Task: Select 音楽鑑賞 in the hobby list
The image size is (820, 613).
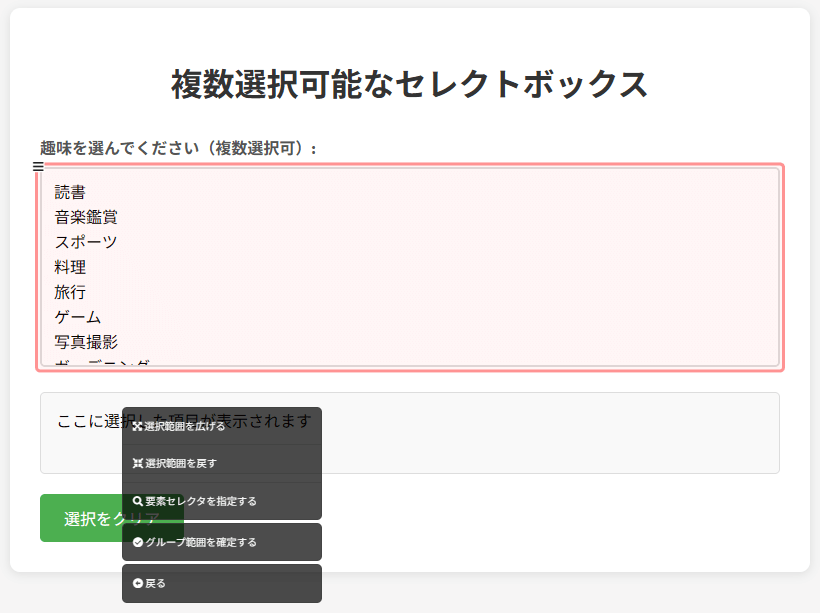Action: pyautogui.click(x=86, y=217)
